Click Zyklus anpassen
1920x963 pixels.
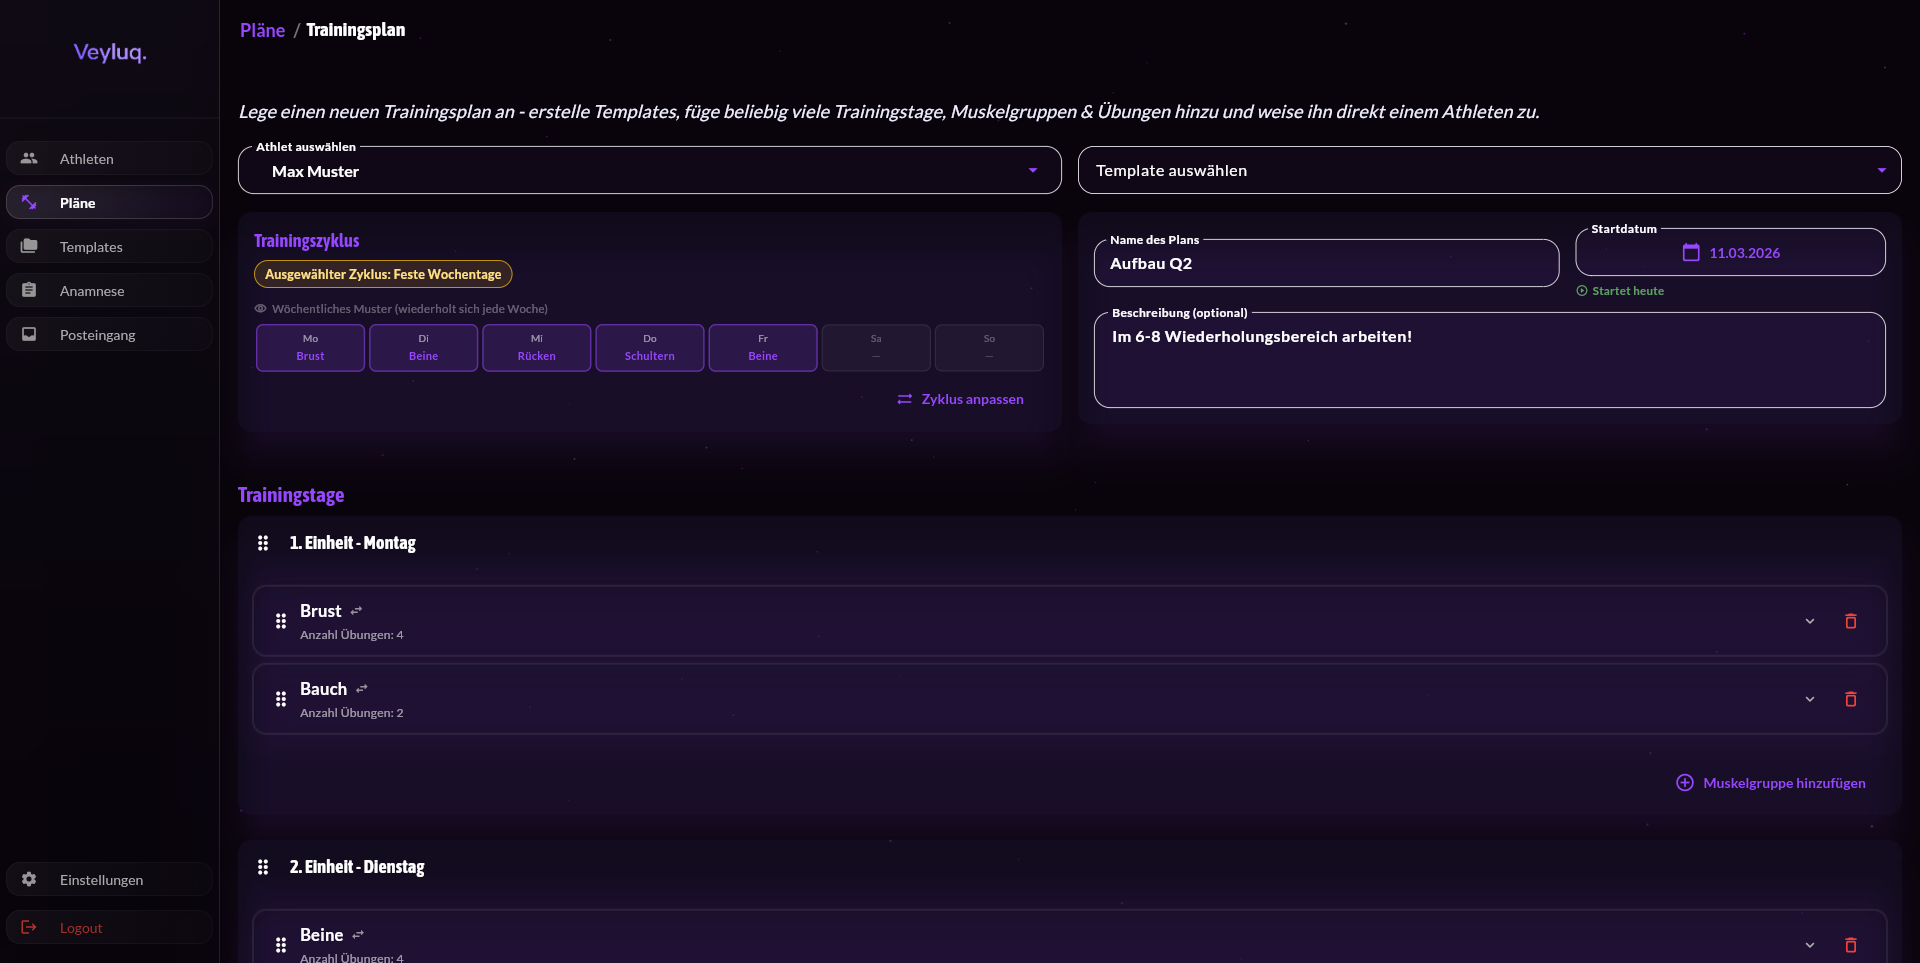click(x=960, y=399)
